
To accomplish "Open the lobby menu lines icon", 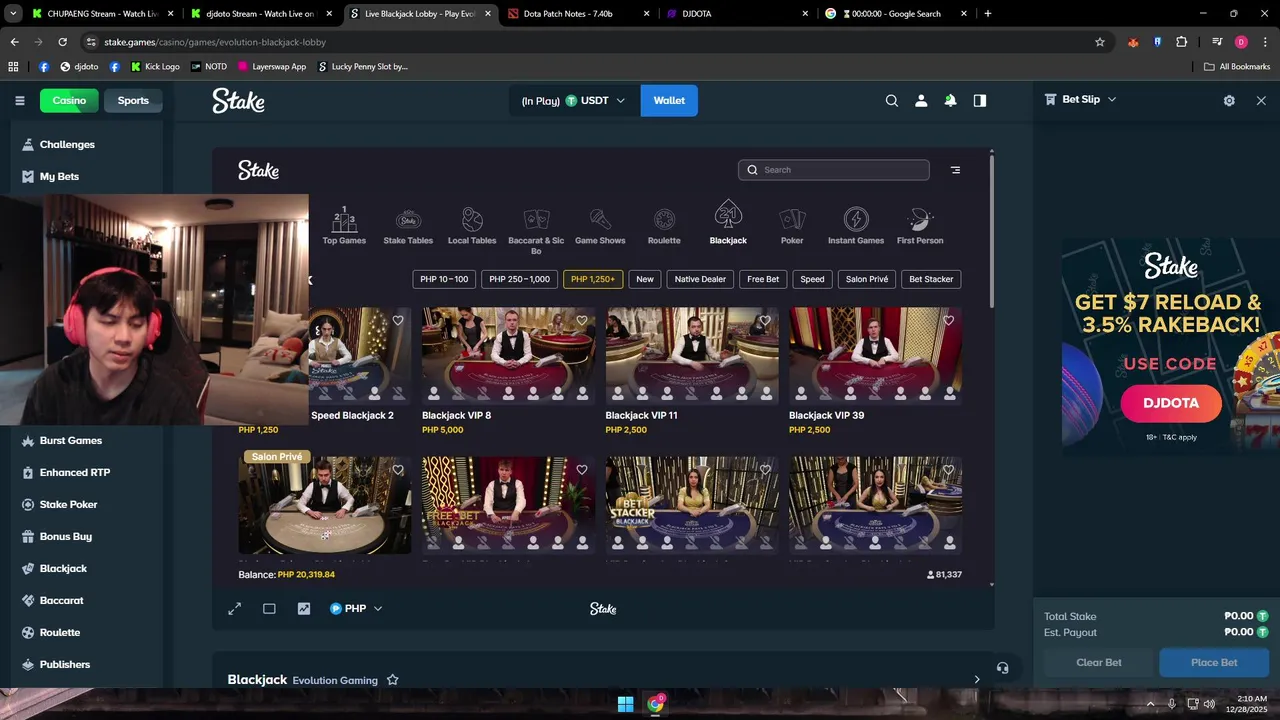I will tap(955, 170).
